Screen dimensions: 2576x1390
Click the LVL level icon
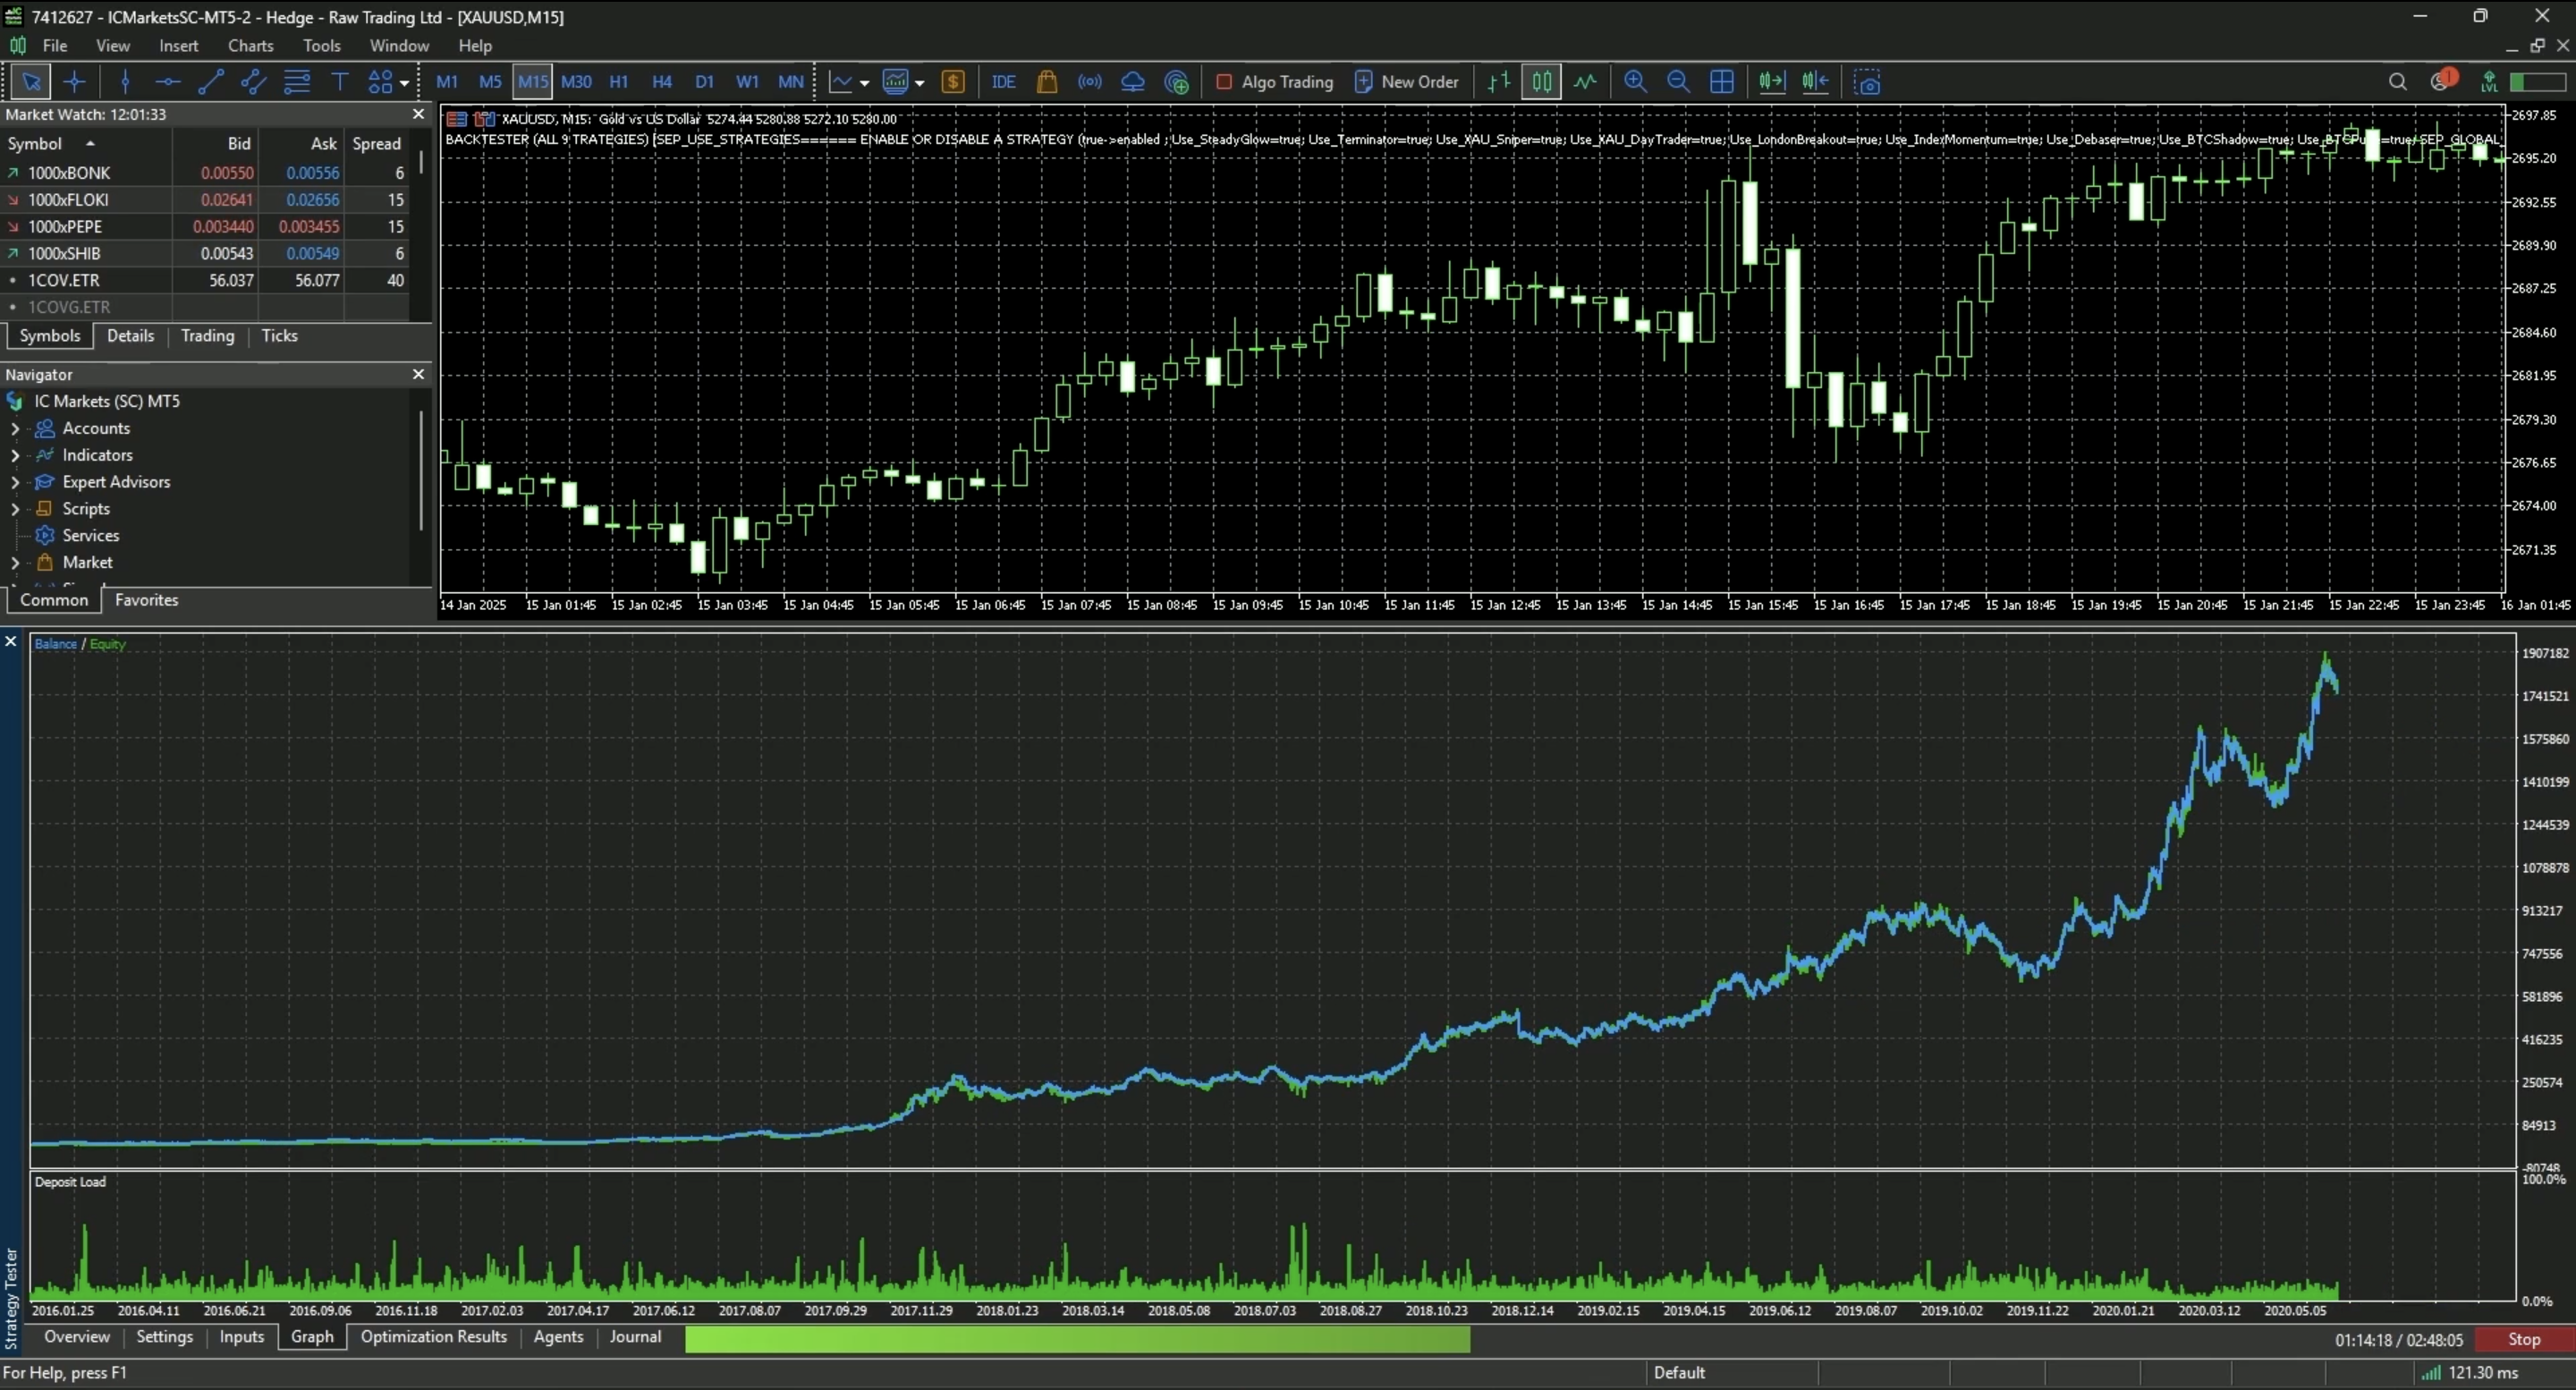2490,82
